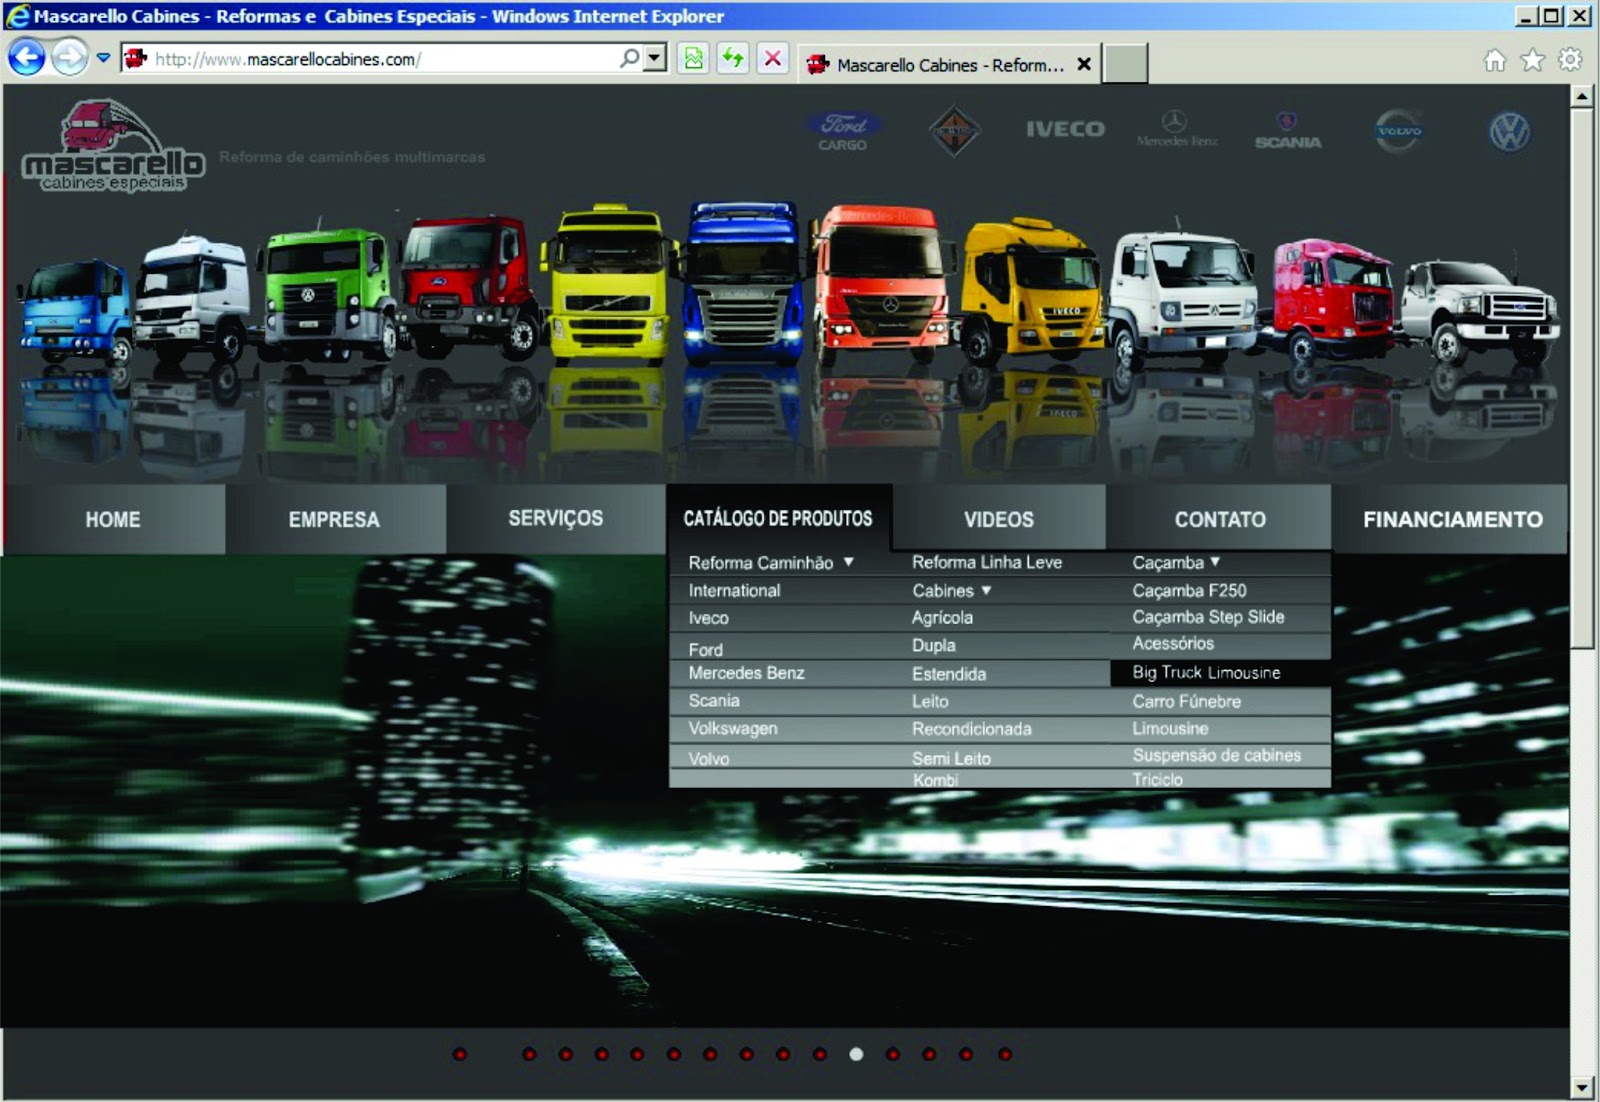This screenshot has width=1600, height=1102.
Task: Select the last red slideshow dot
Action: [1005, 1054]
